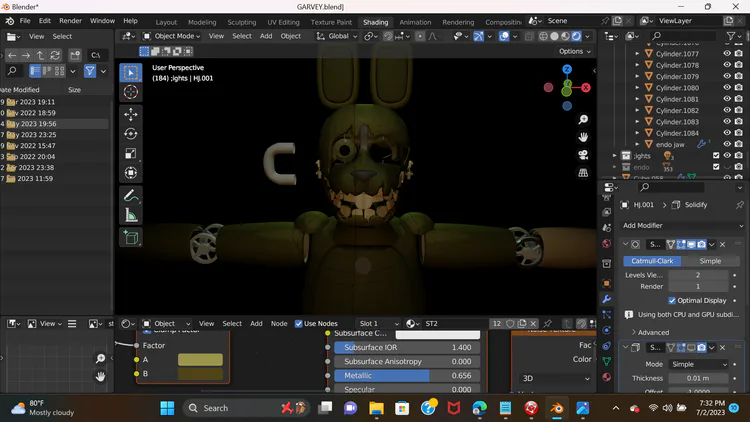This screenshot has width=750, height=422.
Task: Toggle the lights collection exclude checkbox
Action: click(716, 155)
